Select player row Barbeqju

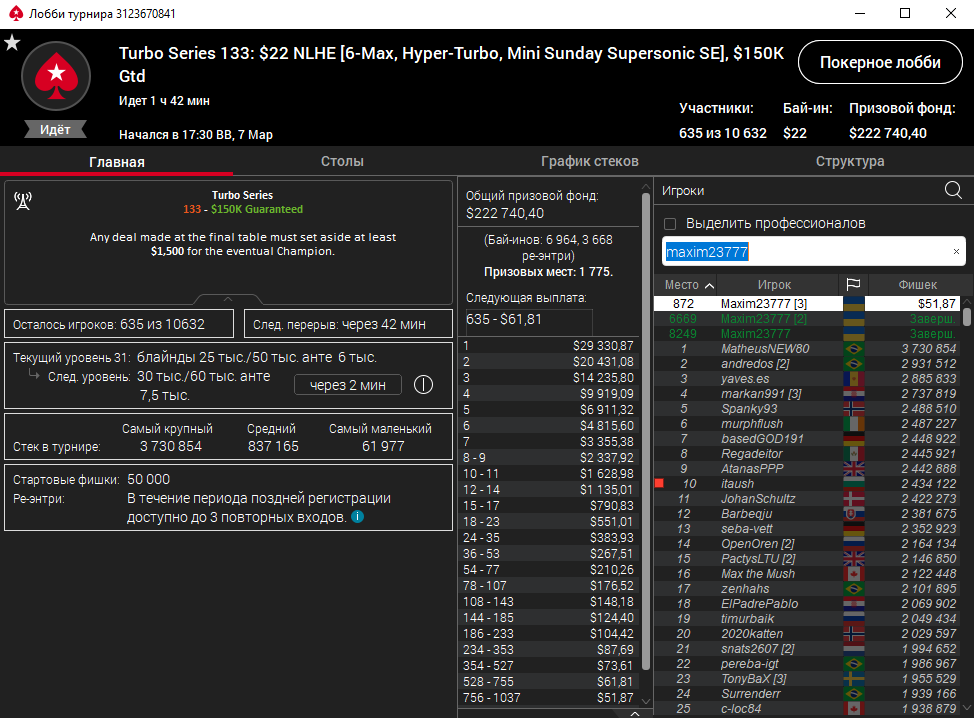click(x=808, y=514)
